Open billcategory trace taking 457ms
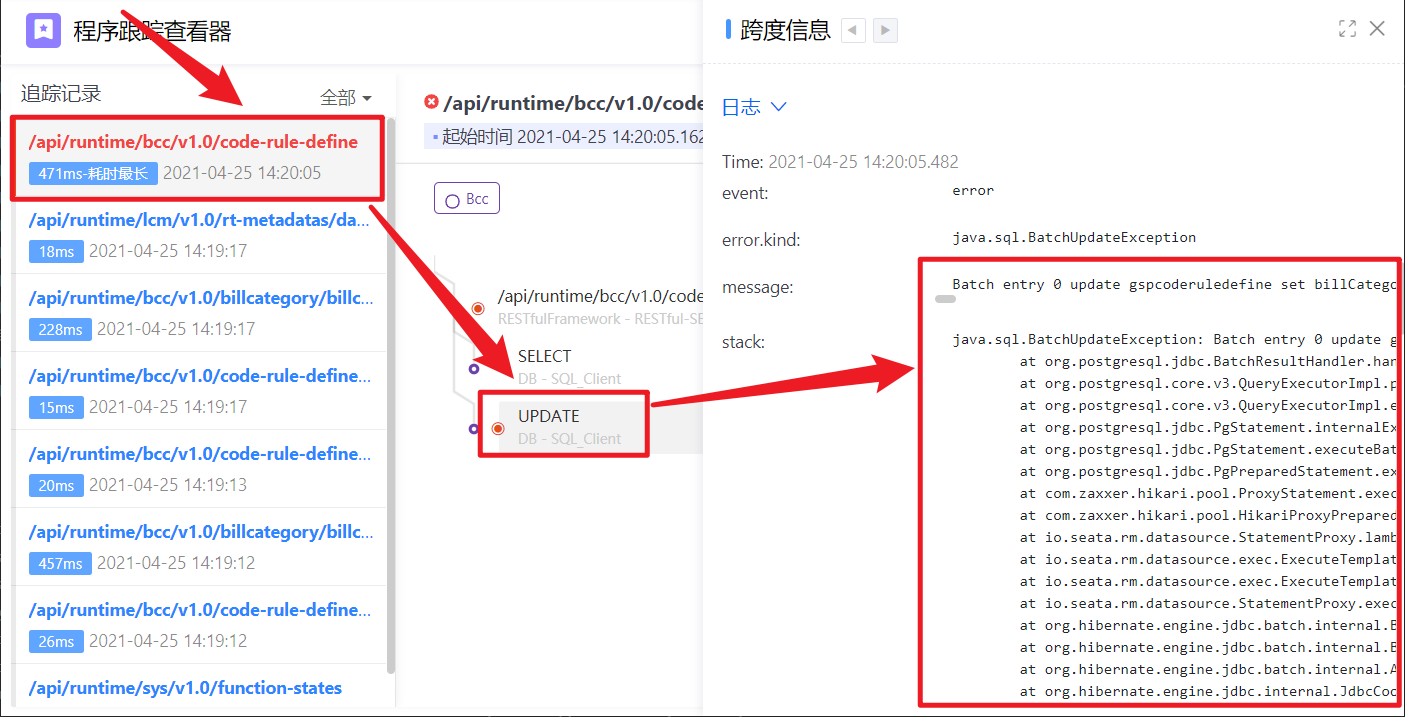This screenshot has height=717, width=1405. (199, 547)
